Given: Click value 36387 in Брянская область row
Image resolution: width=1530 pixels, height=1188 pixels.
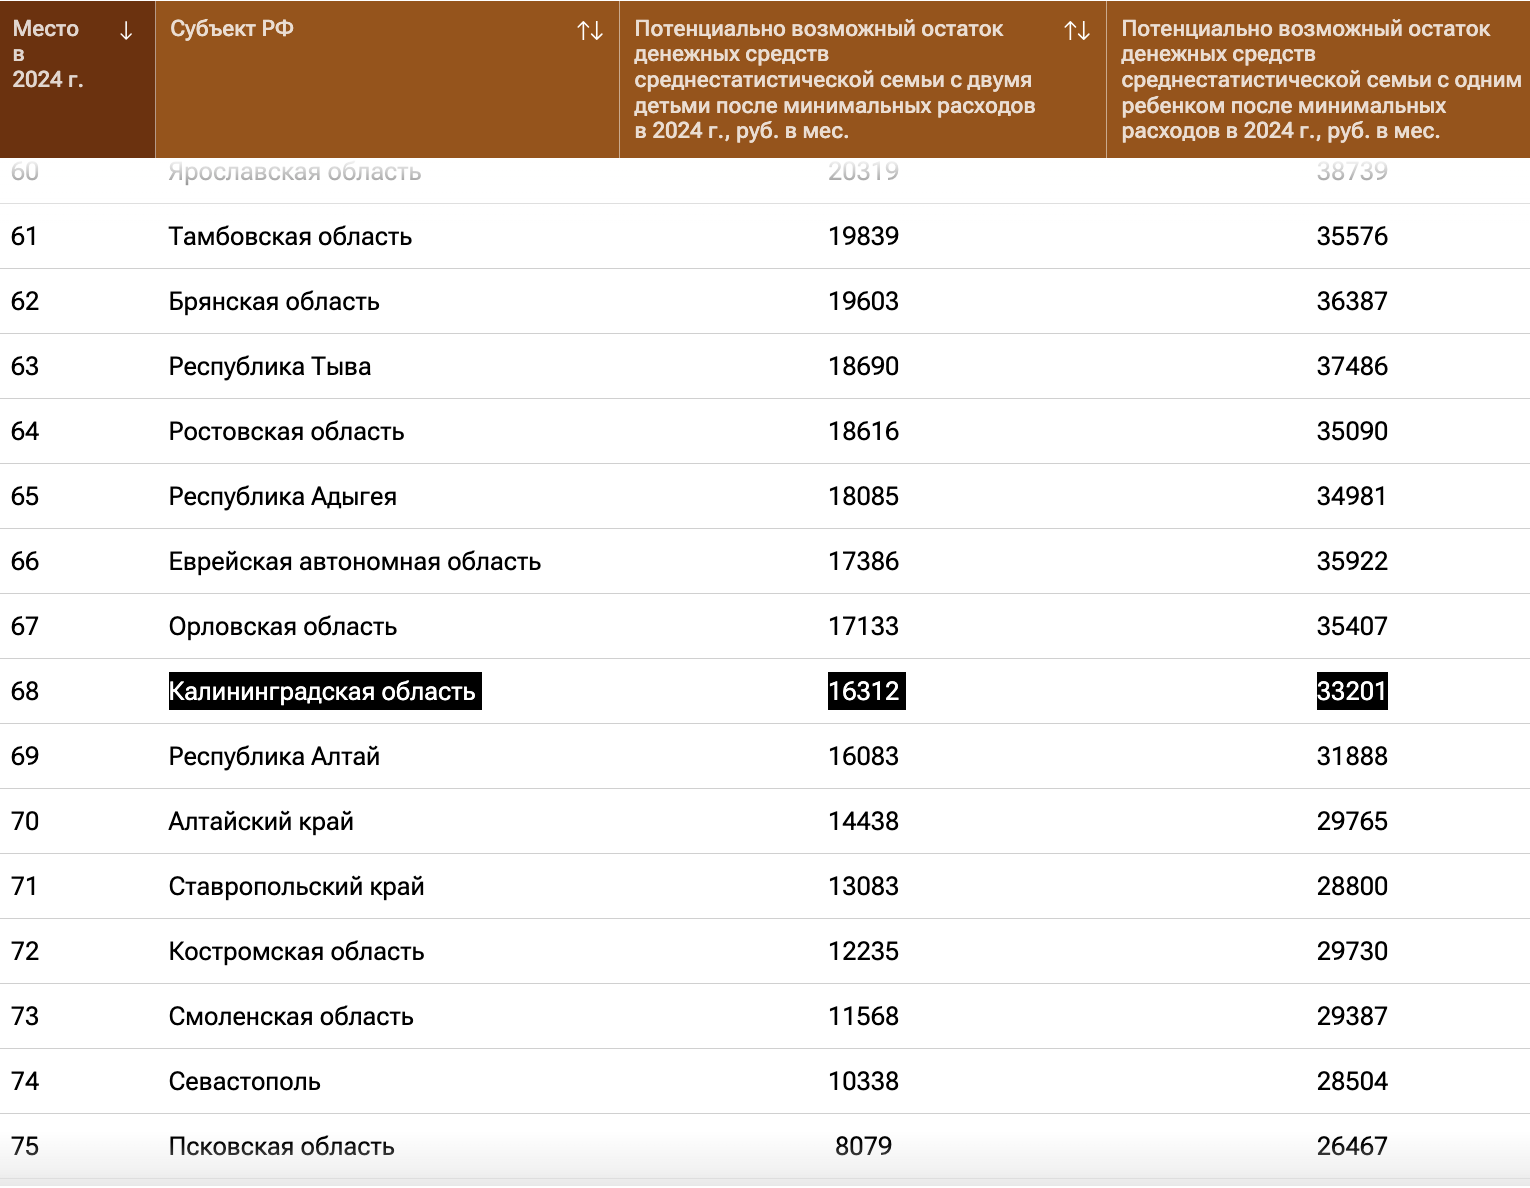Looking at the screenshot, I should (1352, 301).
